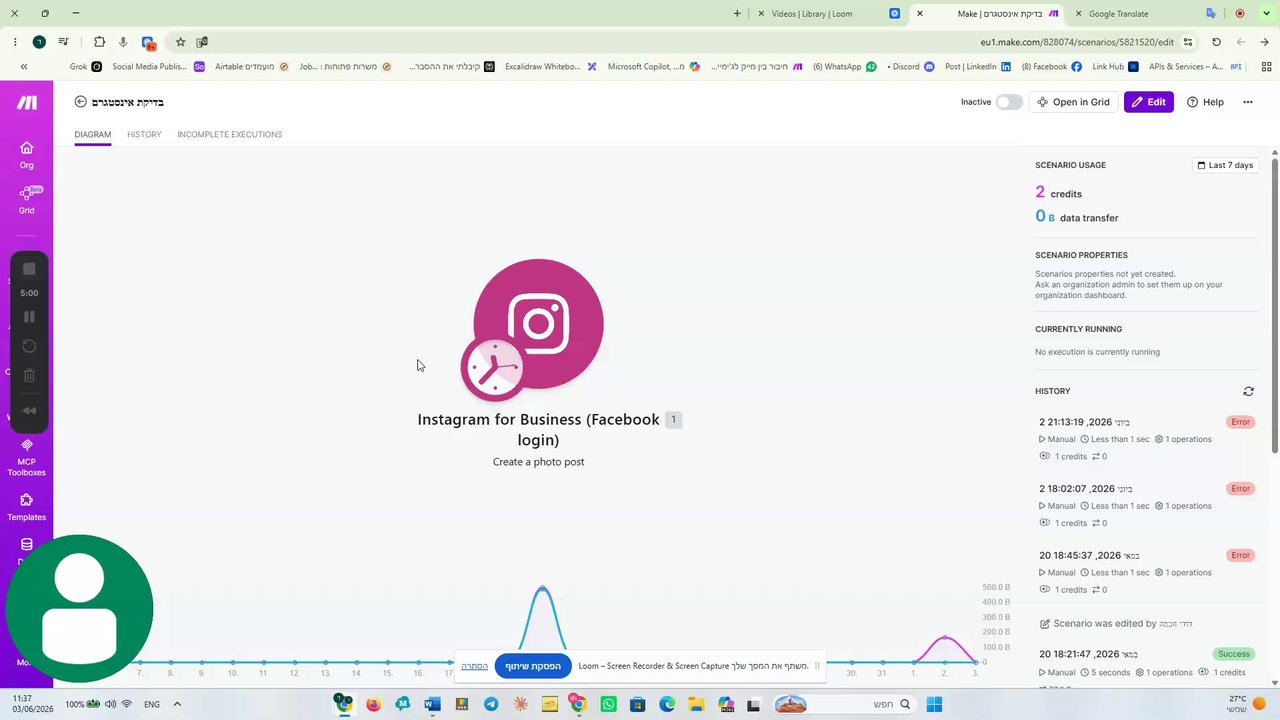Viewport: 1280px width, 720px height.
Task: Open Word from the taskbar
Action: [432, 705]
